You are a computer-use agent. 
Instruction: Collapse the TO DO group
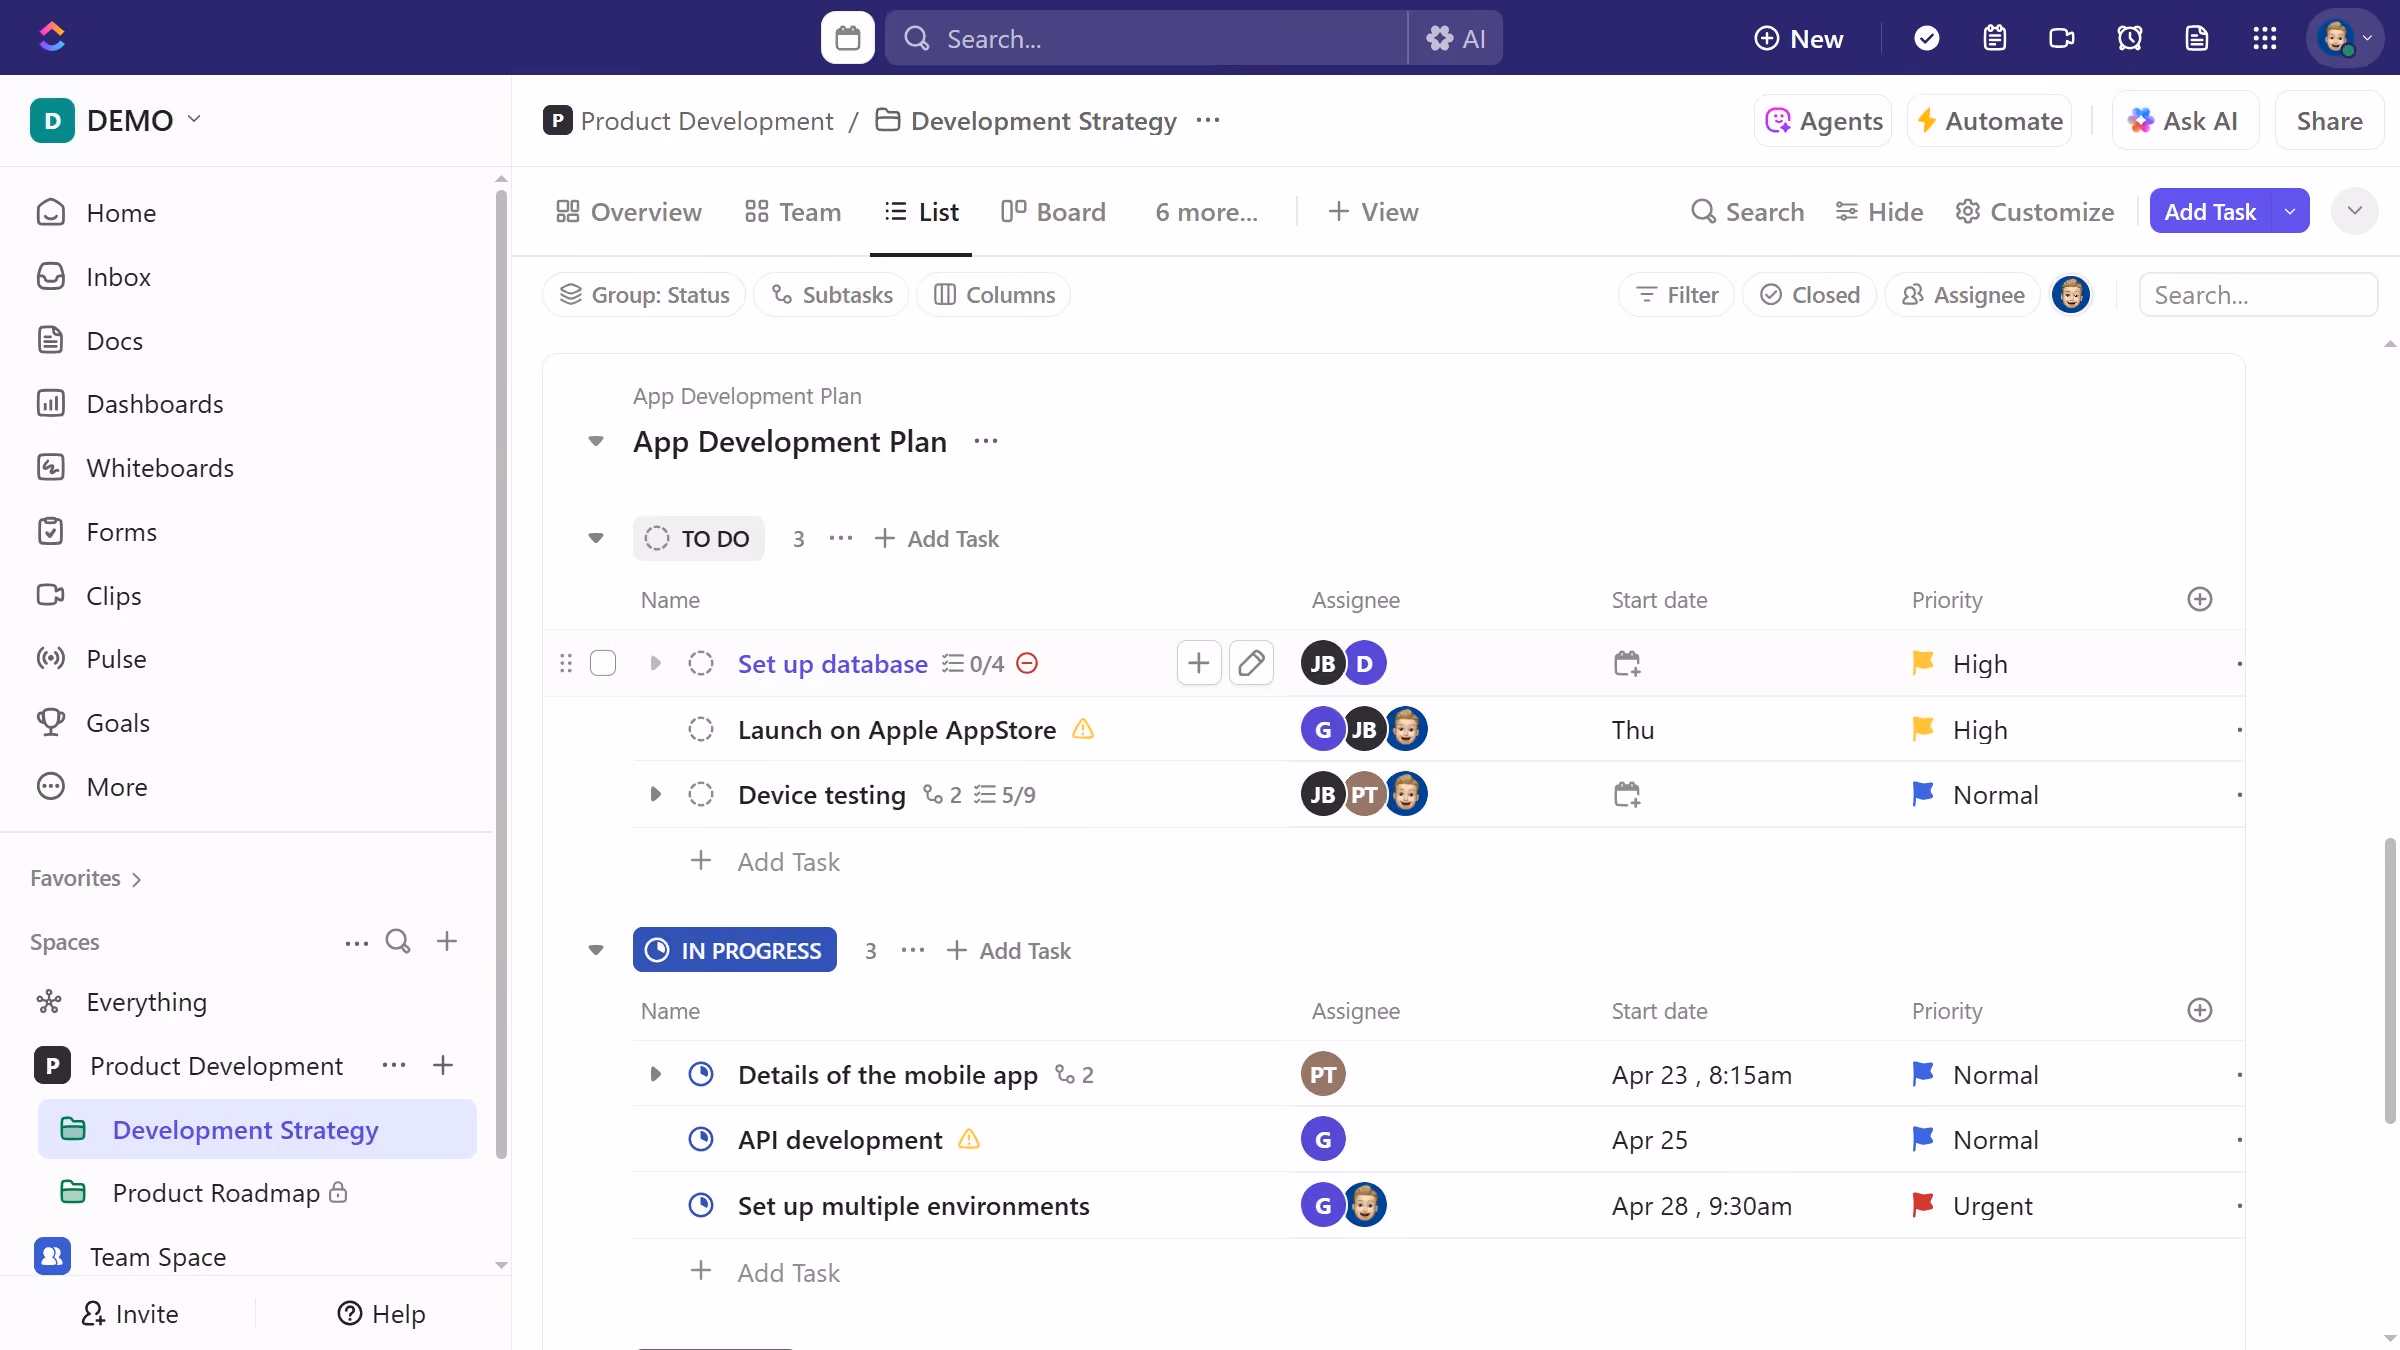(596, 538)
